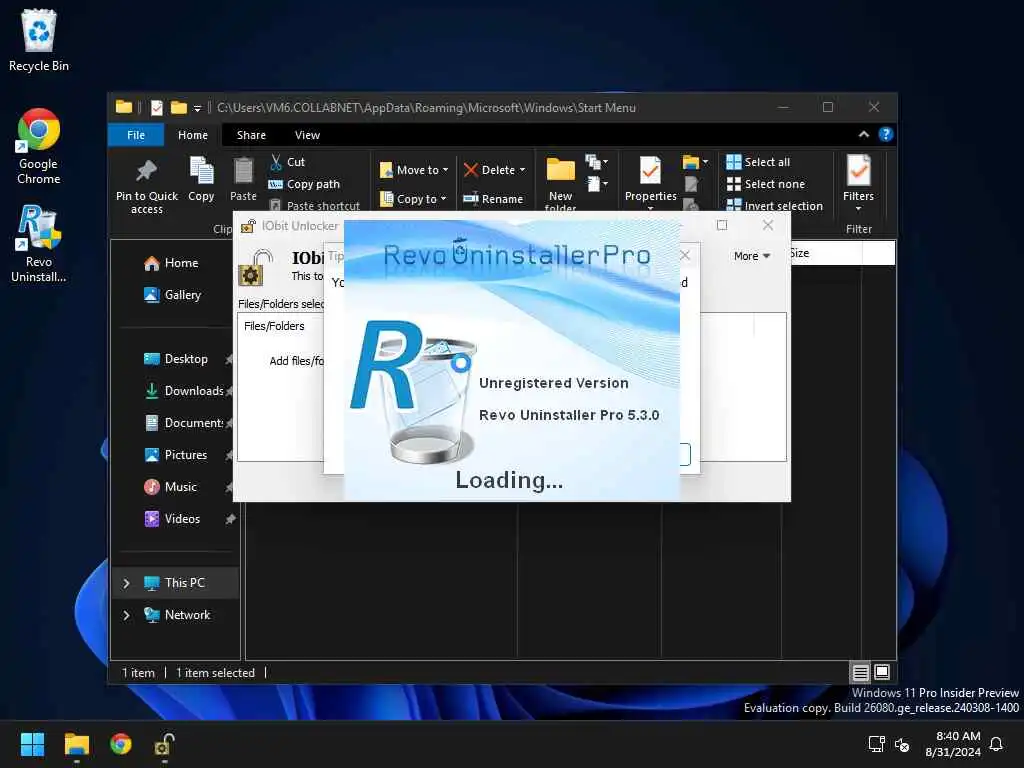Open the More dropdown in IObit Unlocker
This screenshot has height=768, width=1024.
pyautogui.click(x=752, y=256)
